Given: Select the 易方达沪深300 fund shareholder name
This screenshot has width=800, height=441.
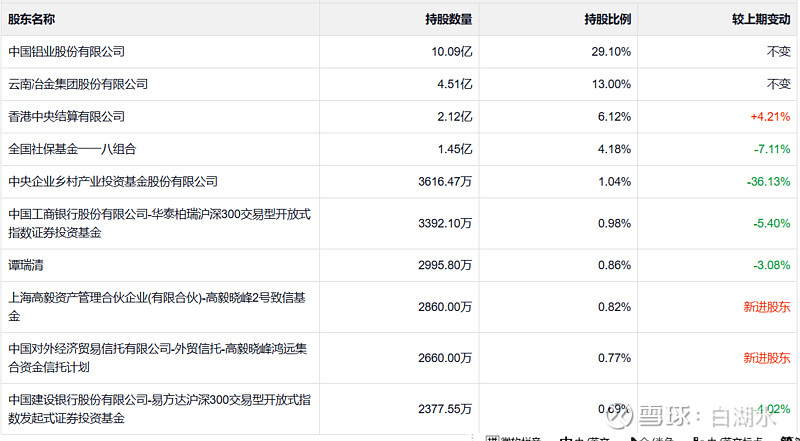Looking at the screenshot, I should pyautogui.click(x=159, y=409).
